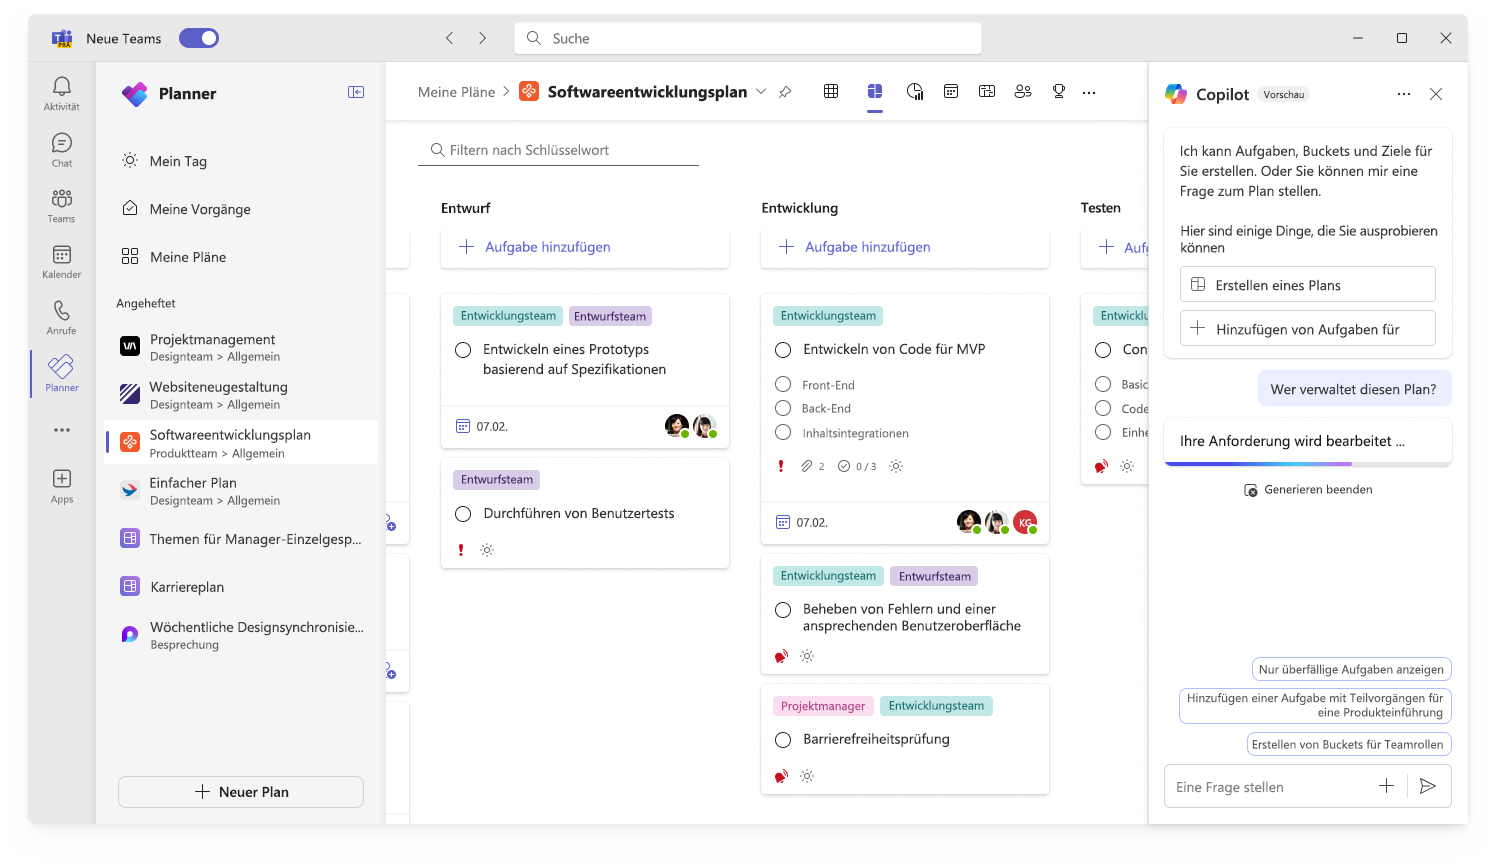
Task: Open Copilot pane more options ellipsis
Action: (x=1404, y=94)
